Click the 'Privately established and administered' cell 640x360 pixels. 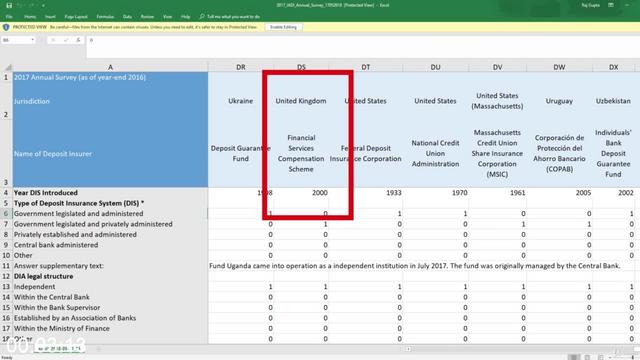tap(110, 234)
